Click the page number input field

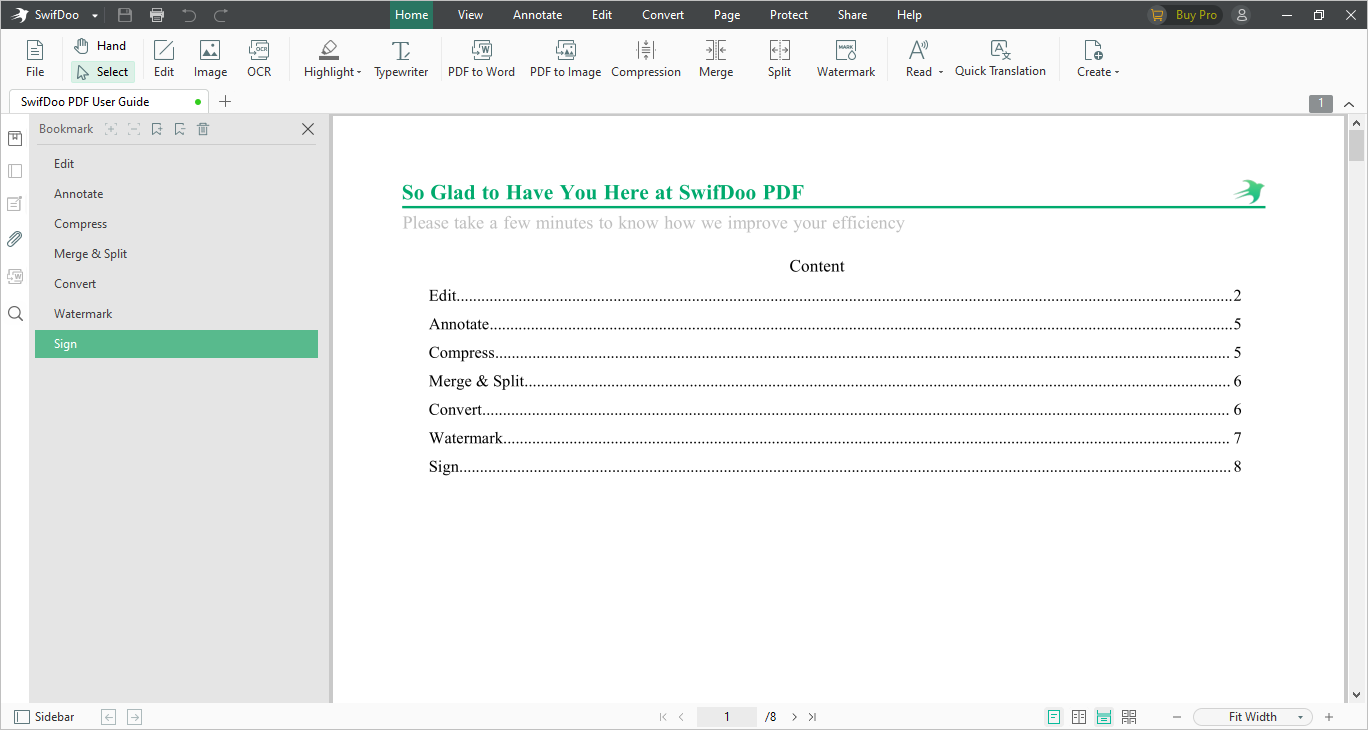coord(727,717)
